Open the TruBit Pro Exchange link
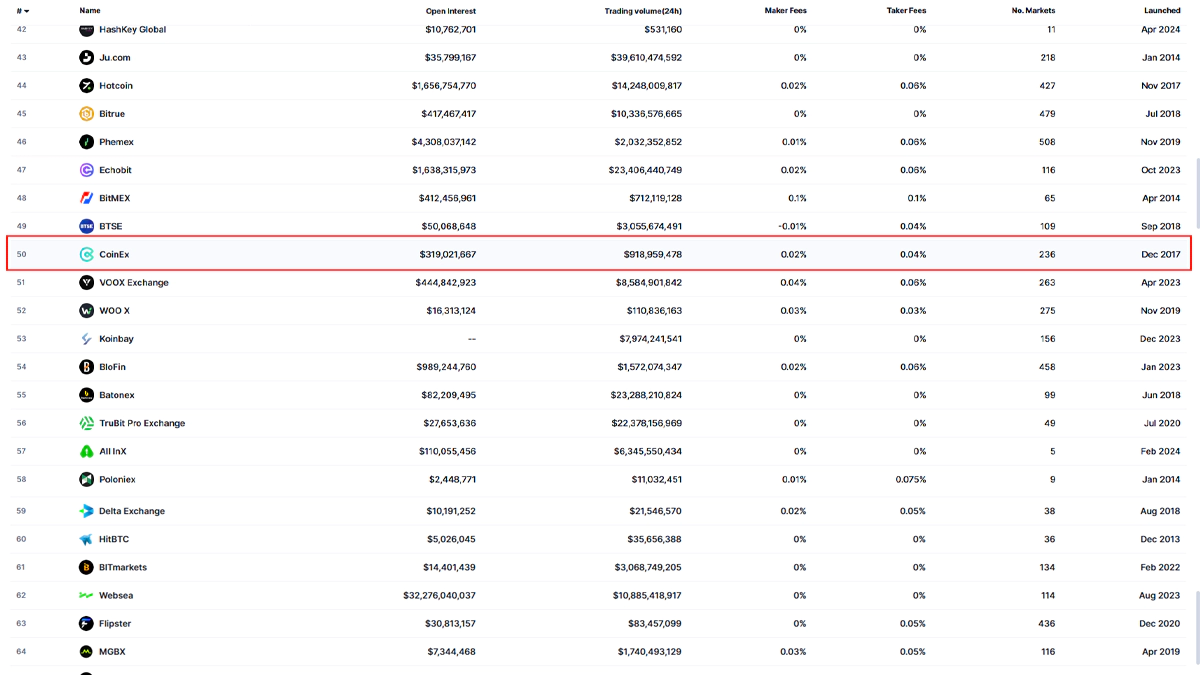This screenshot has height=675, width=1200. tap(142, 423)
